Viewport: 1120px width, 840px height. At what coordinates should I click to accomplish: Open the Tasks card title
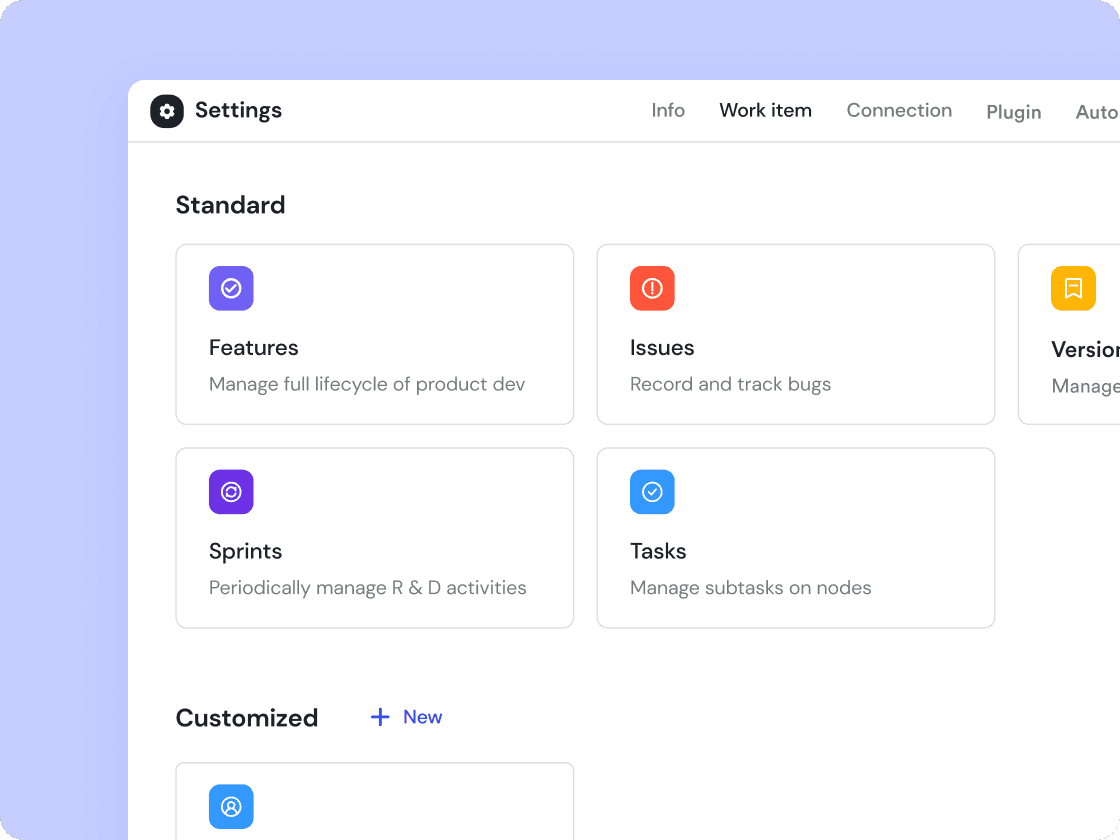(657, 551)
